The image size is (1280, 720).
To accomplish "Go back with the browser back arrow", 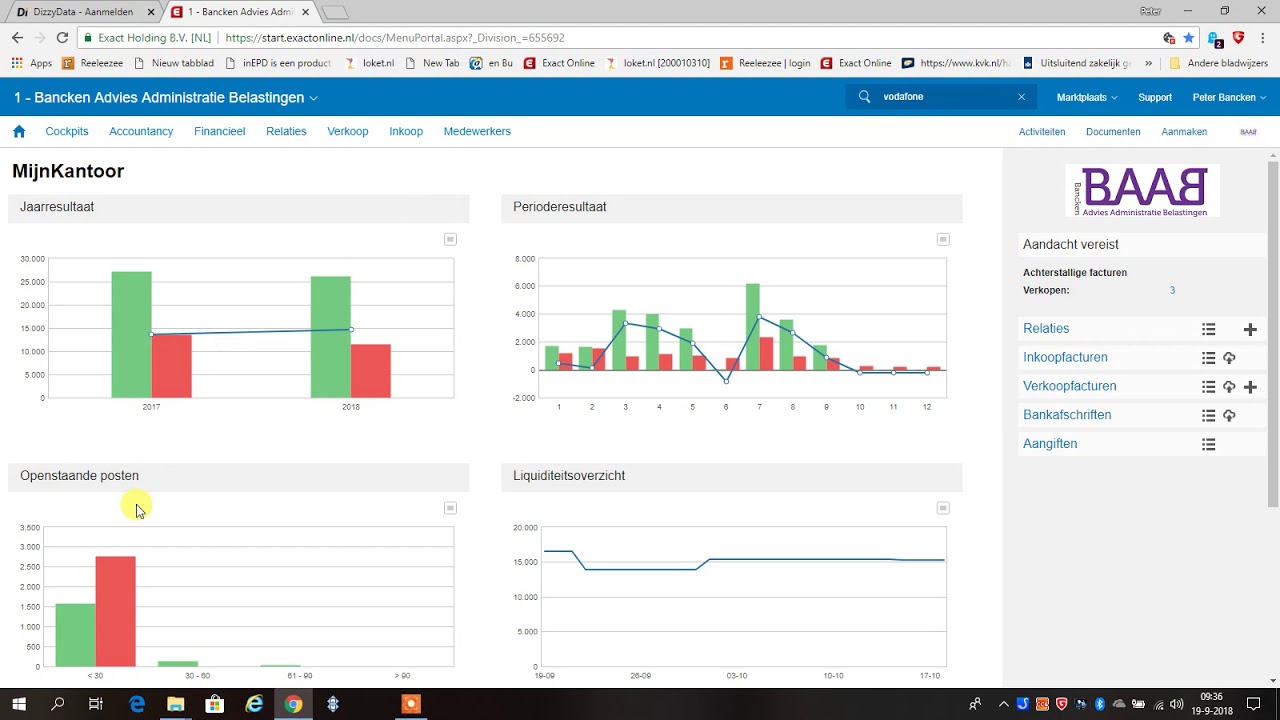I will click(x=17, y=38).
